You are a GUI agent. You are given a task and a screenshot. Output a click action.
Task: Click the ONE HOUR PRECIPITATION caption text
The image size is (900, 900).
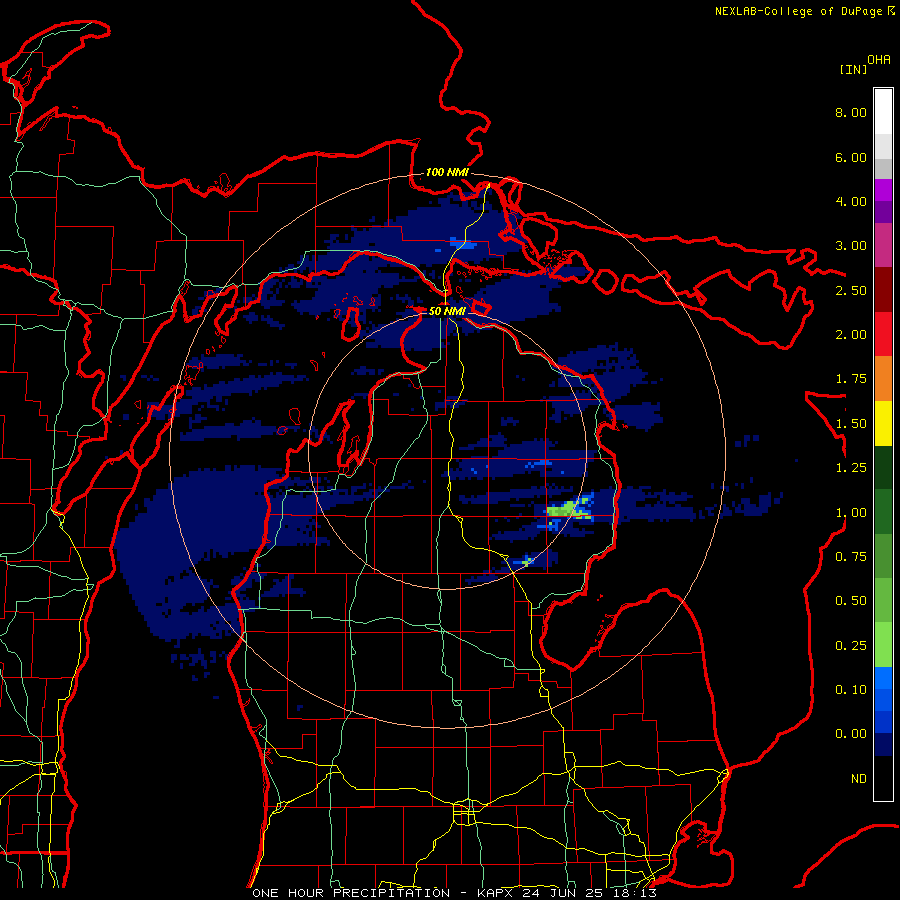point(351,893)
